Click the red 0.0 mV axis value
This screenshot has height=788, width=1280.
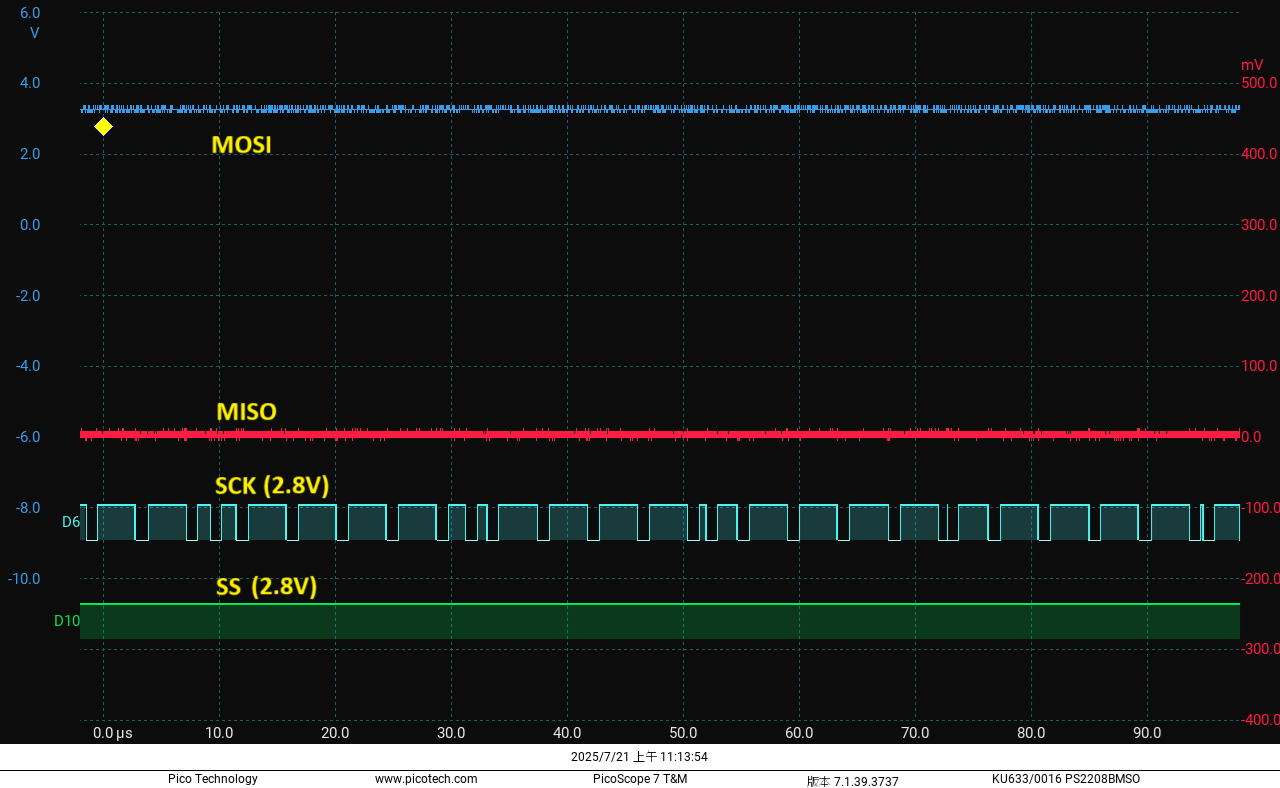point(1252,437)
